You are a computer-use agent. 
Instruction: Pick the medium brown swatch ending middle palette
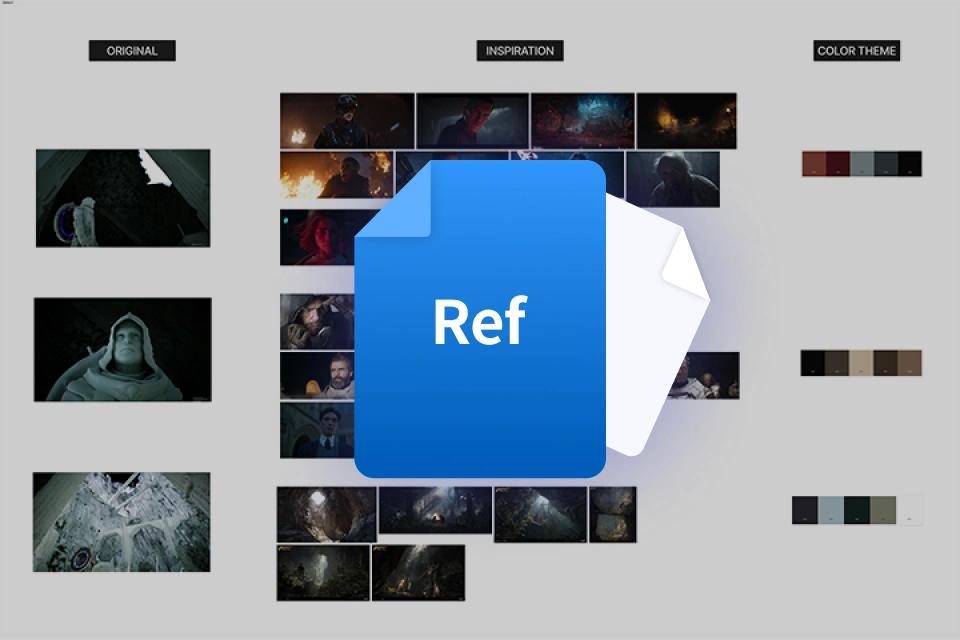click(x=910, y=363)
